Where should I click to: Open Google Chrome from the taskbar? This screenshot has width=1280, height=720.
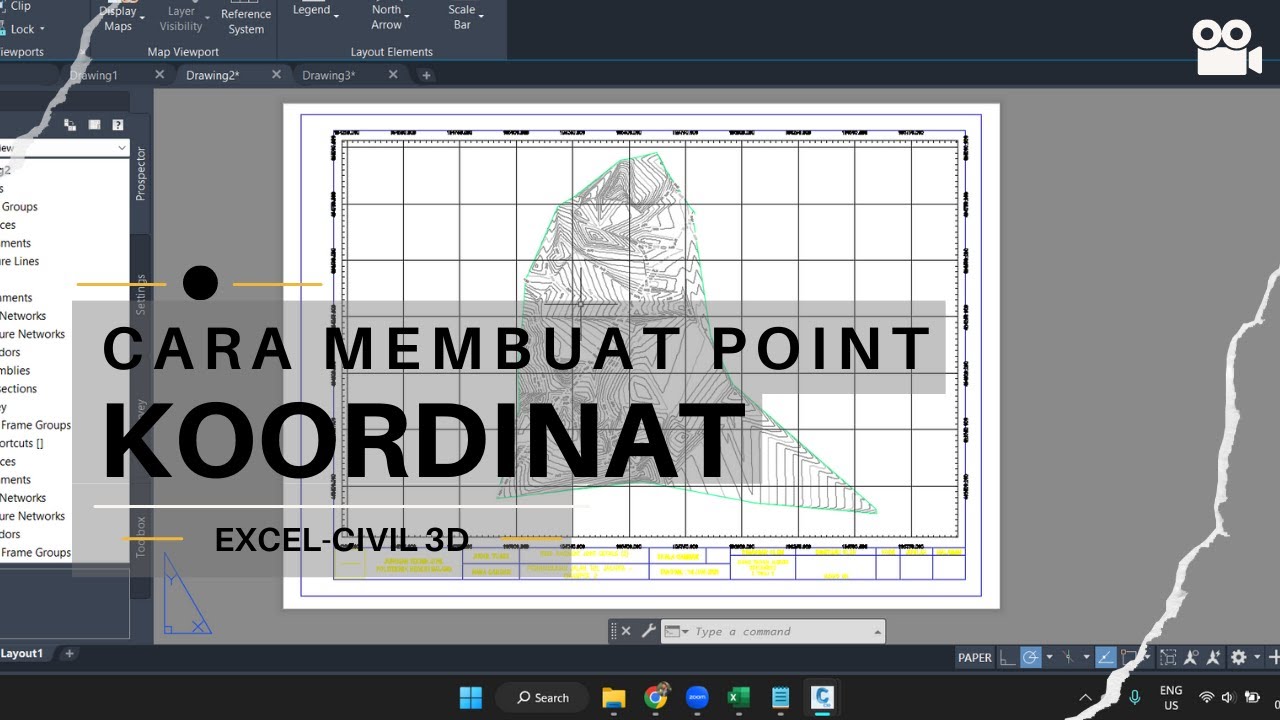[x=655, y=697]
